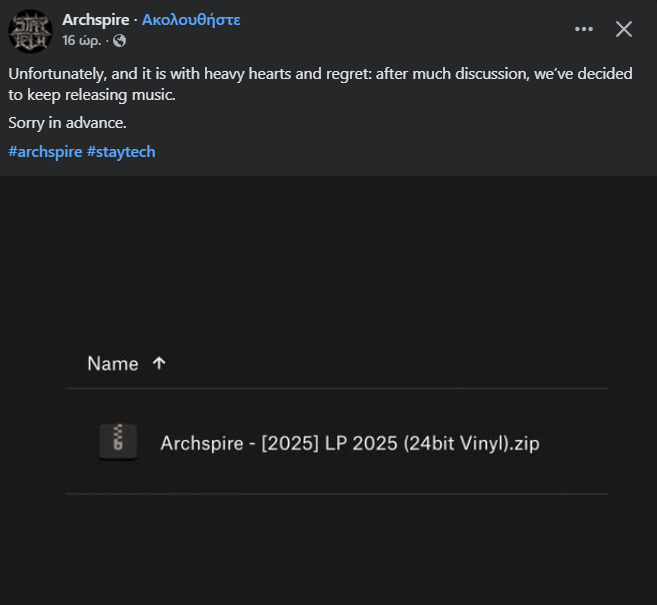The height and width of the screenshot is (605, 657).
Task: Click the "Sorry in advance." line
Action: click(x=67, y=123)
